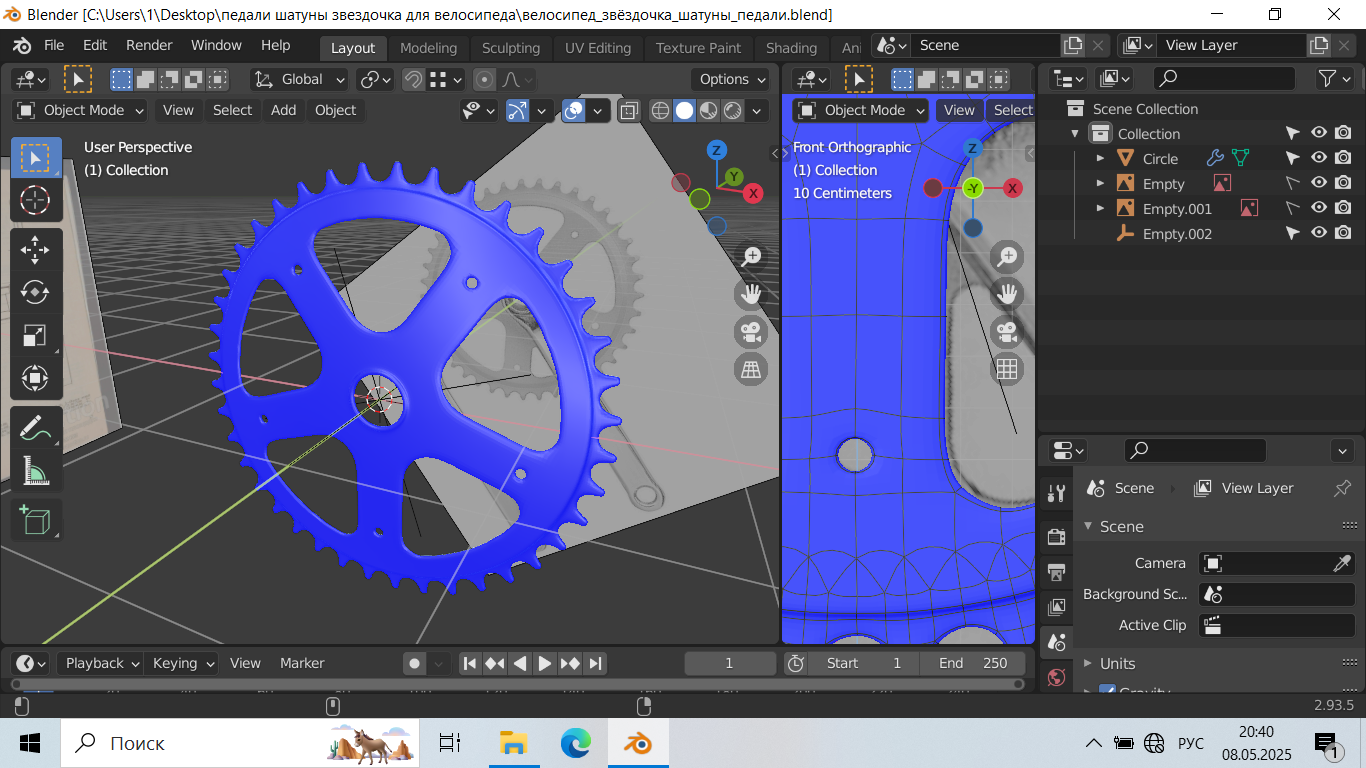Image resolution: width=1366 pixels, height=768 pixels.
Task: Select the Annotate pencil tool
Action: tap(35, 427)
